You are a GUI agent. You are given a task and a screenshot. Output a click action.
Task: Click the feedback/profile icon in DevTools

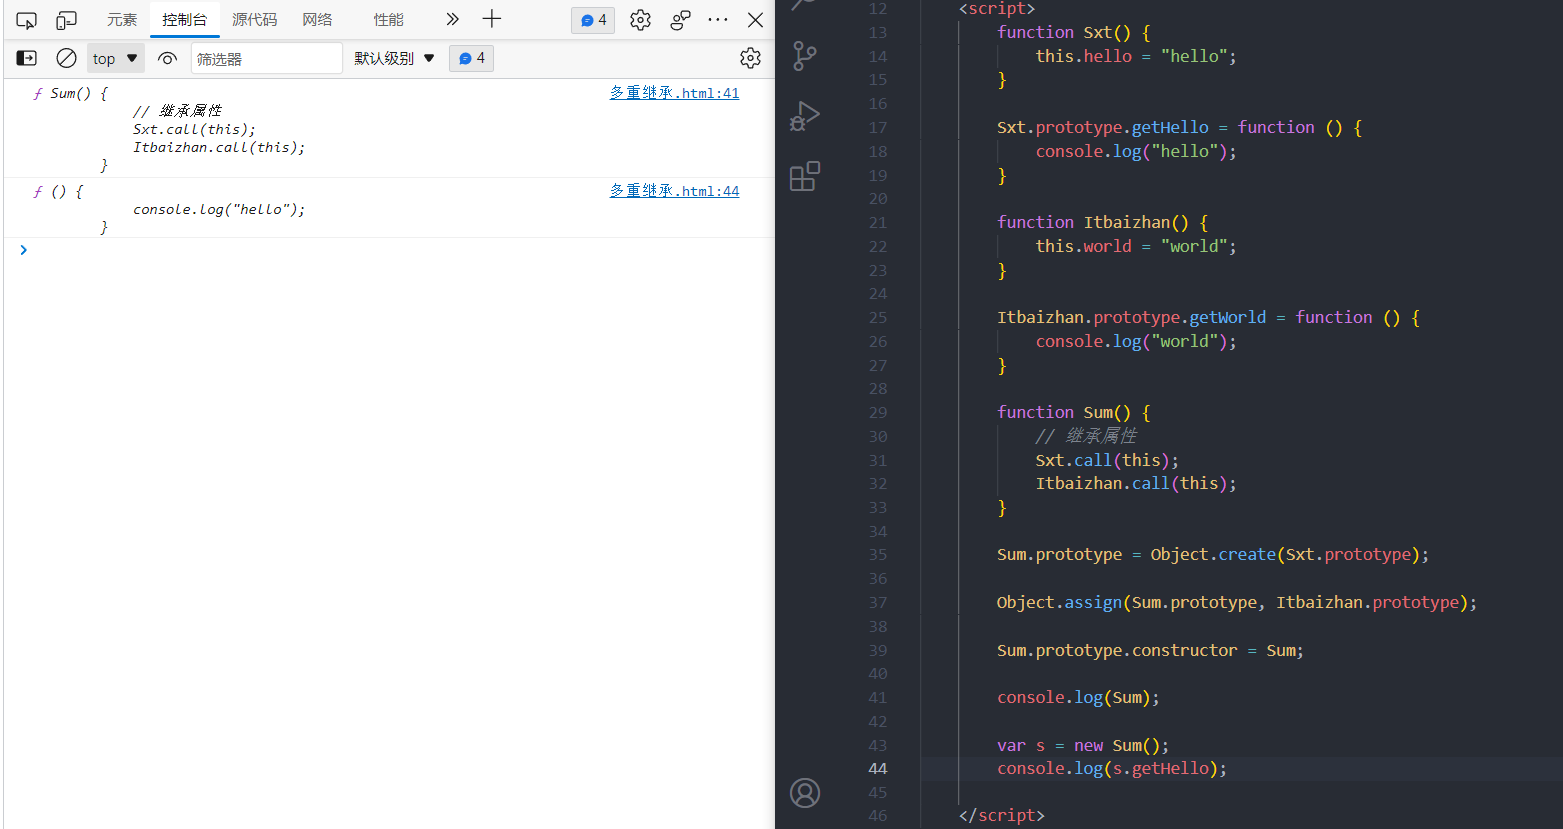coord(681,20)
